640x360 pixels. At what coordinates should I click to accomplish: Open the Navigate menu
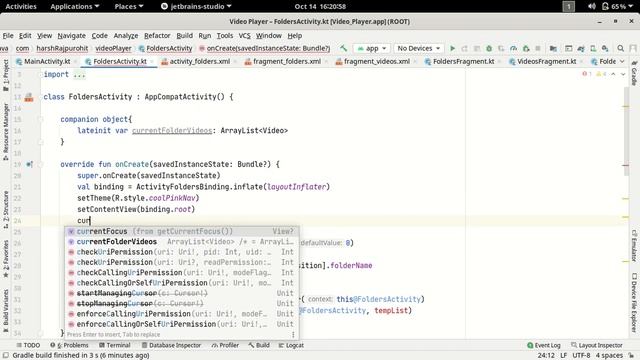pyautogui.click(x=71, y=36)
